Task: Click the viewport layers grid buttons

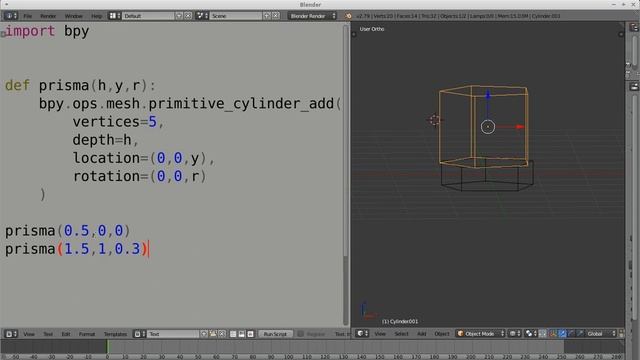Action: [622, 333]
